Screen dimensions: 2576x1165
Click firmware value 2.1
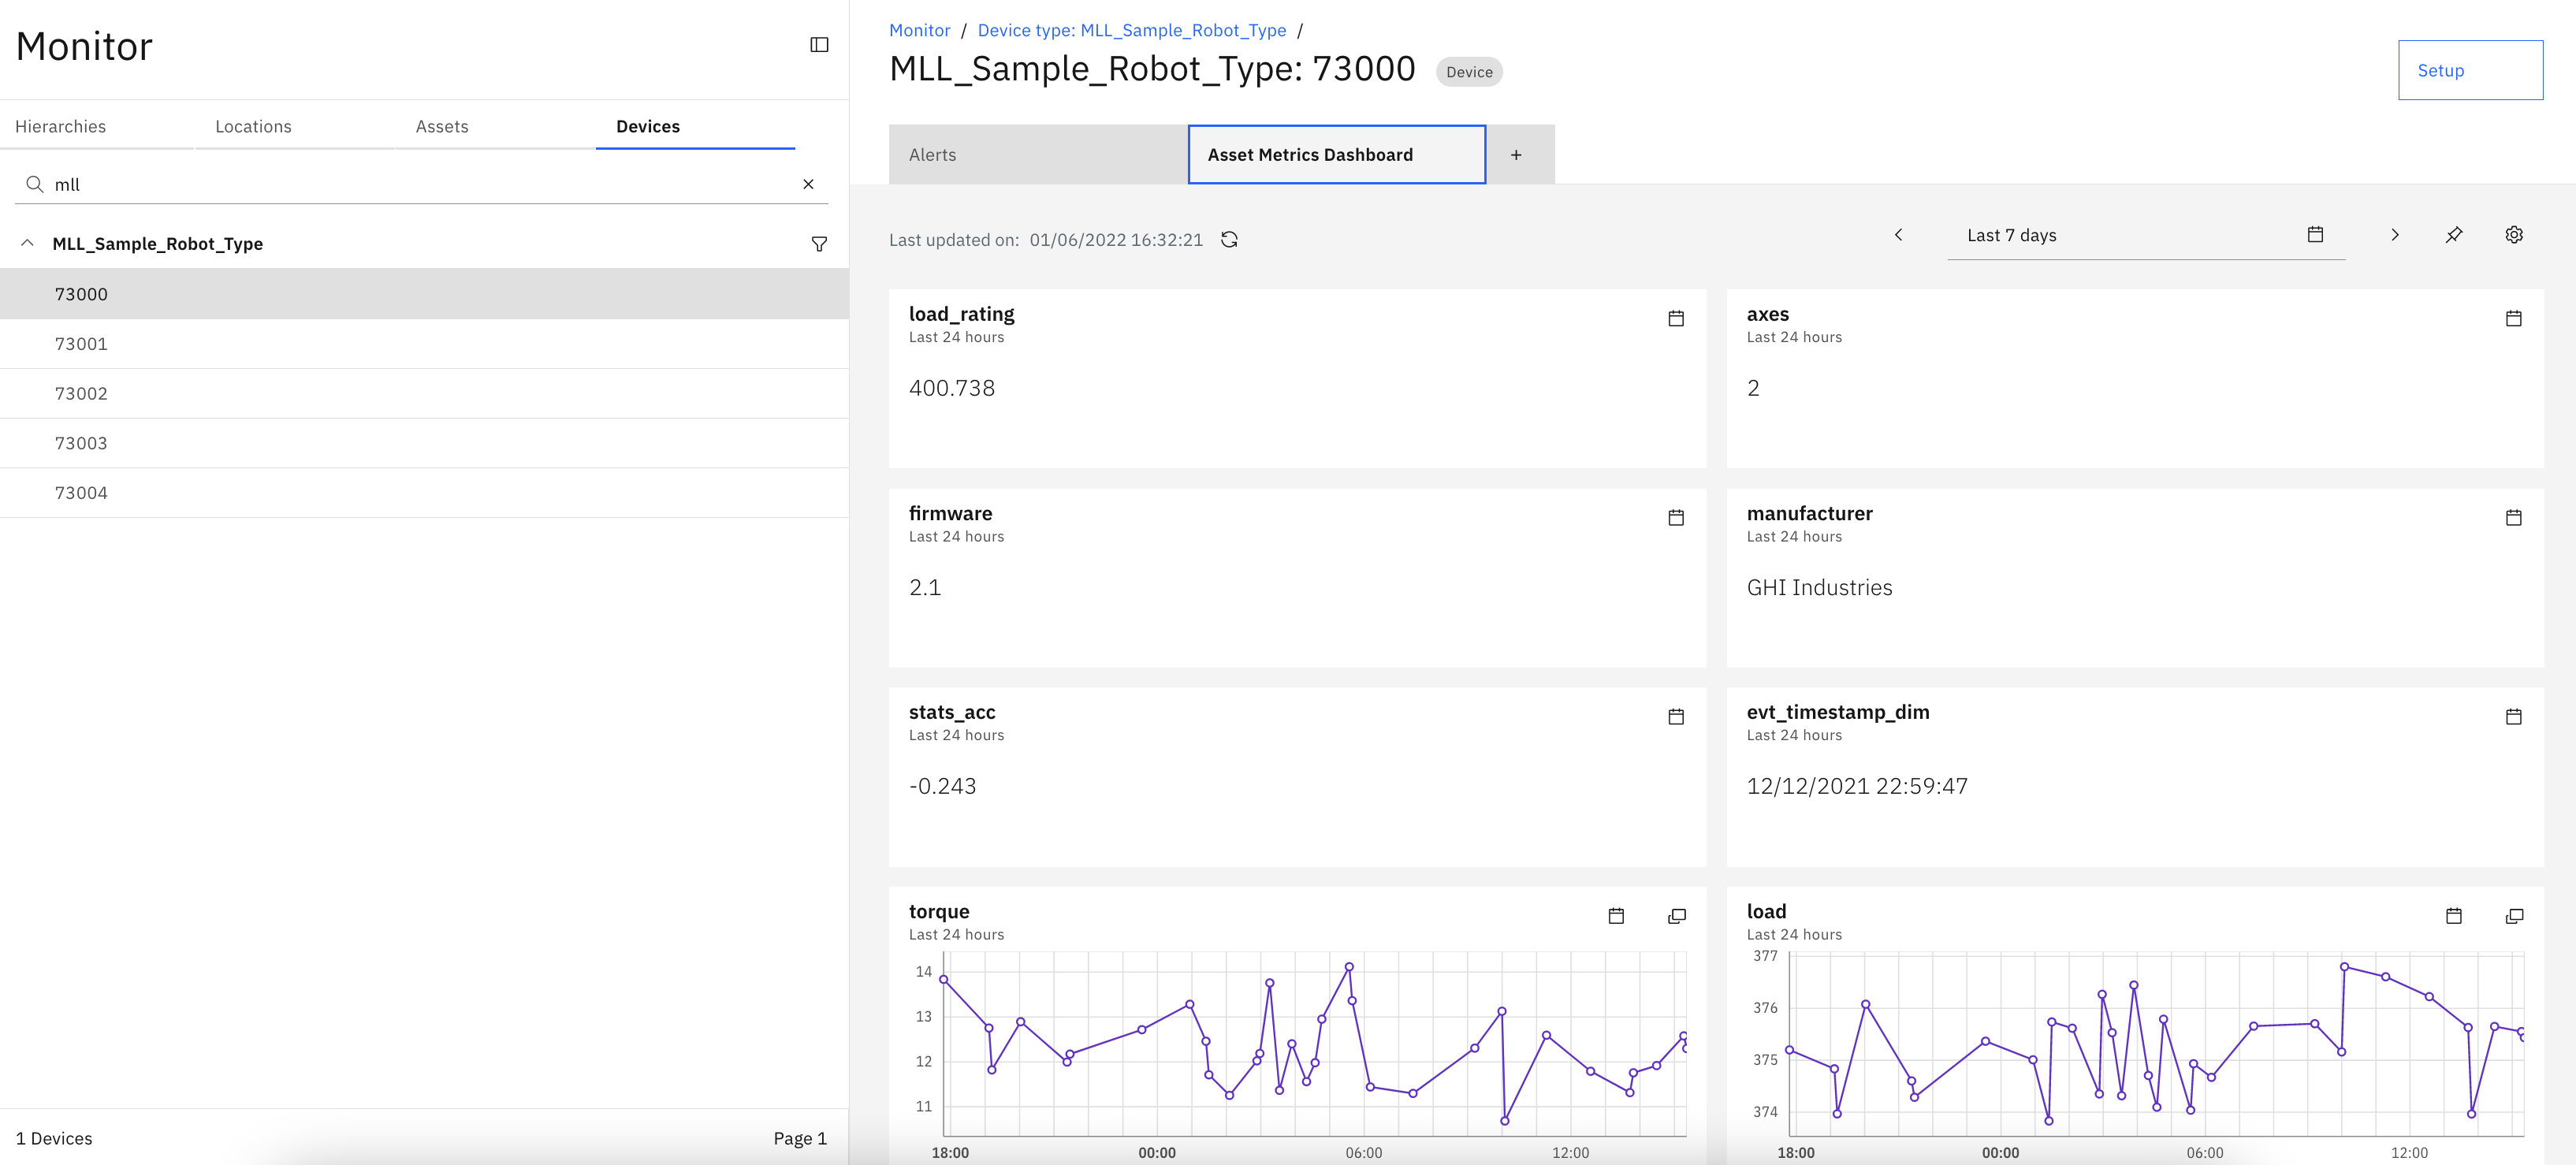pos(924,587)
